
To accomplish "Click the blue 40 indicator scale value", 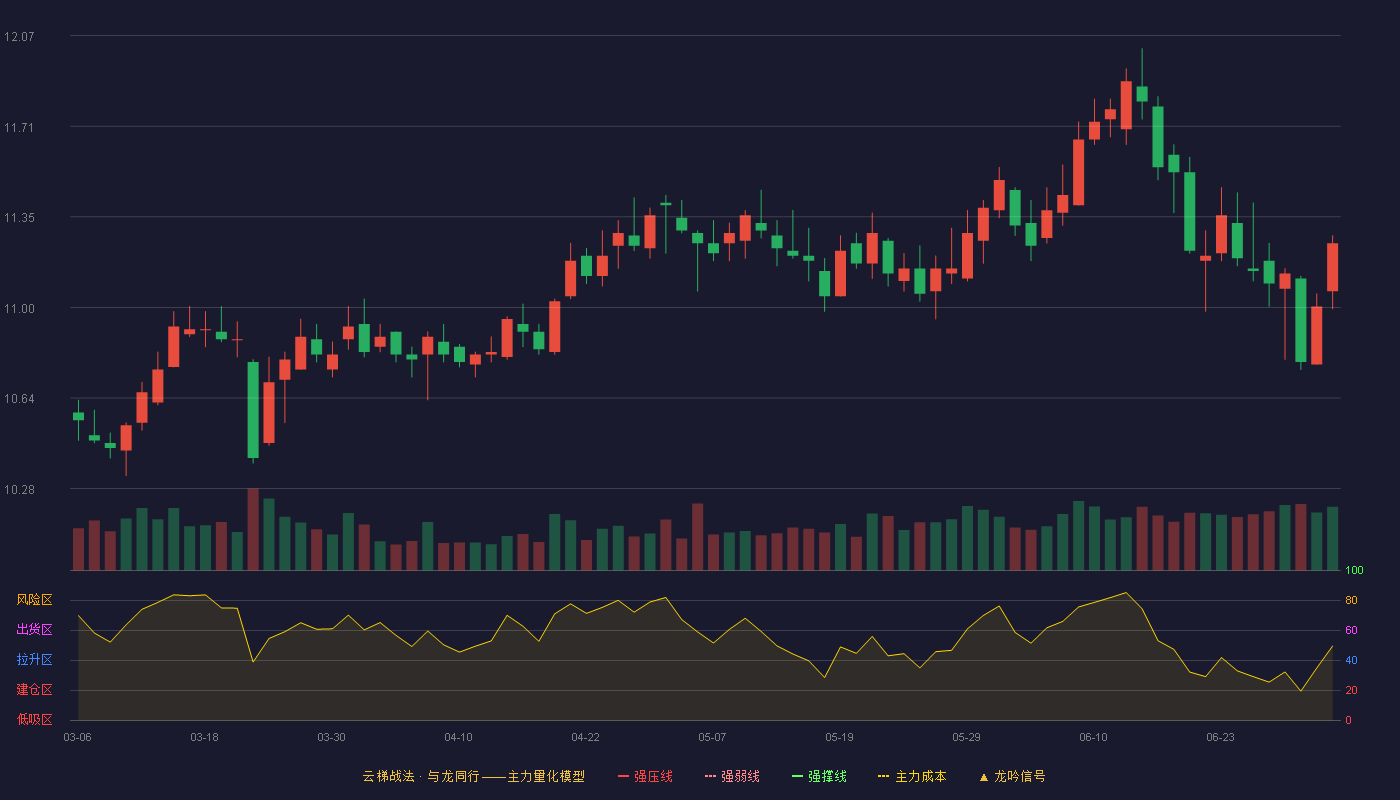I will point(1351,660).
